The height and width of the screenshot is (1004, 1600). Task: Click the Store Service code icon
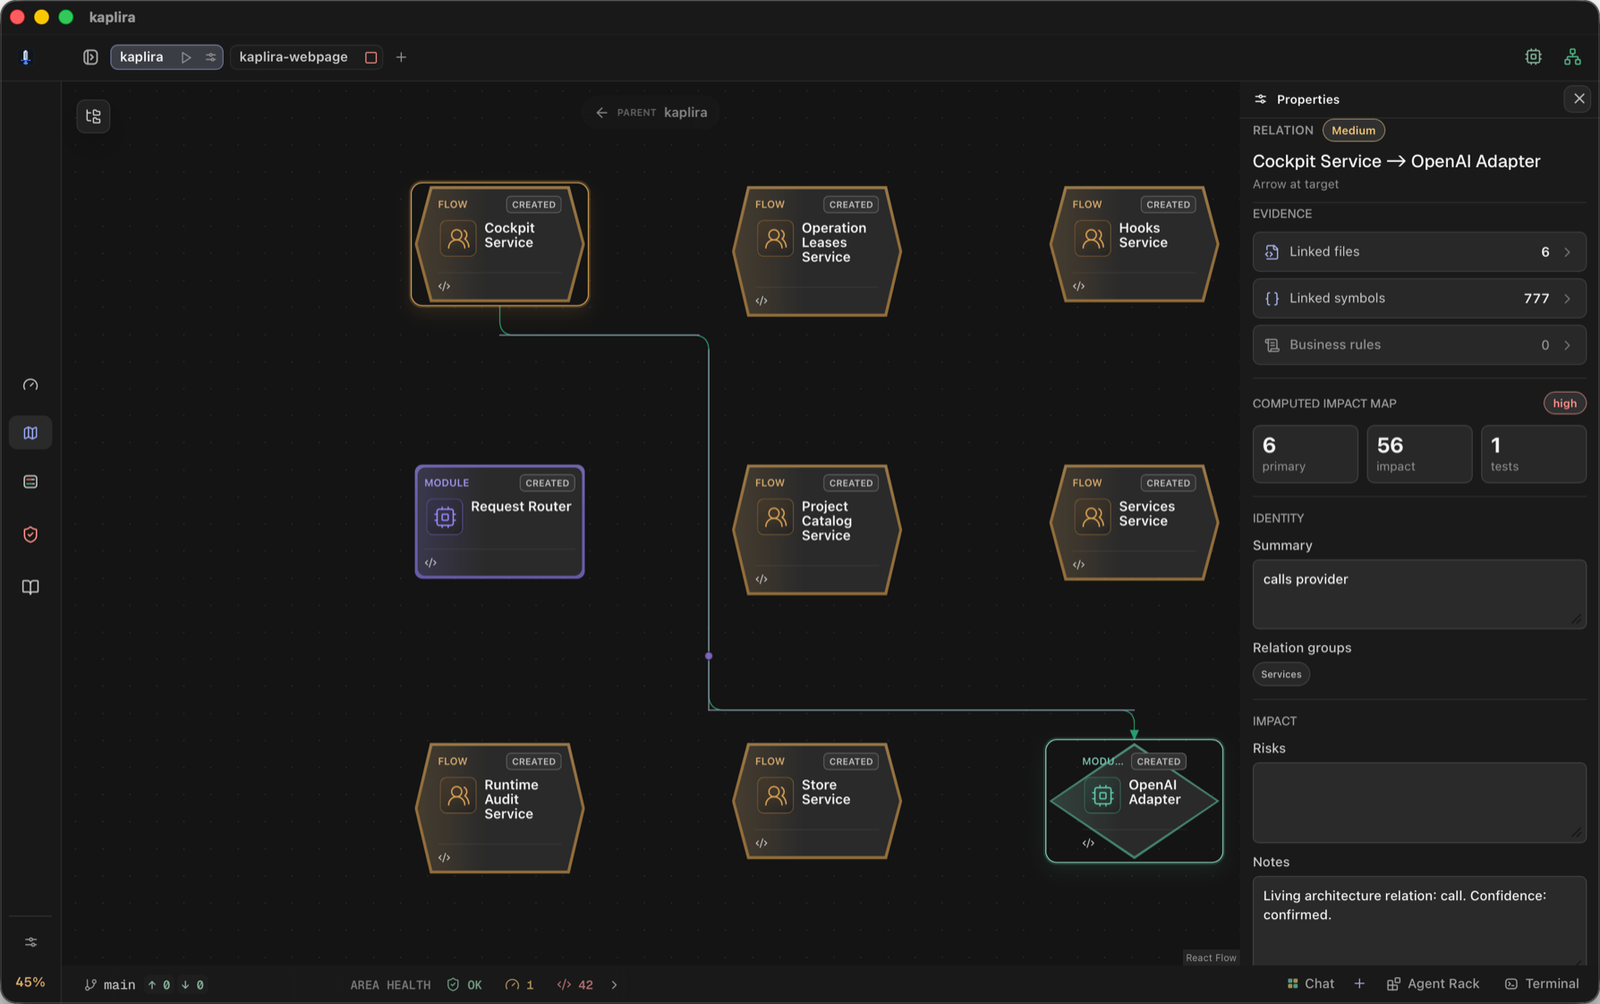click(762, 843)
